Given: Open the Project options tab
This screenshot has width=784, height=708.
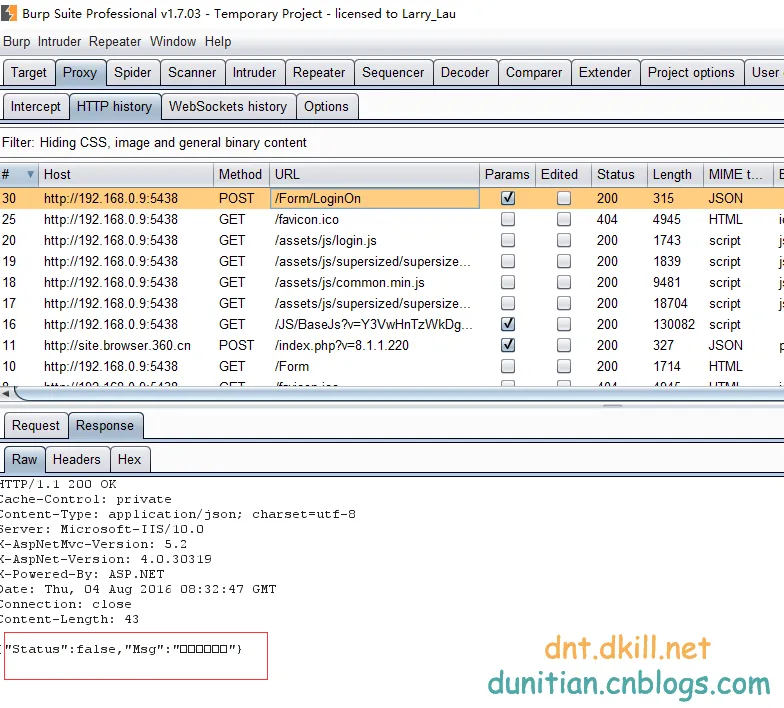Looking at the screenshot, I should 690,72.
